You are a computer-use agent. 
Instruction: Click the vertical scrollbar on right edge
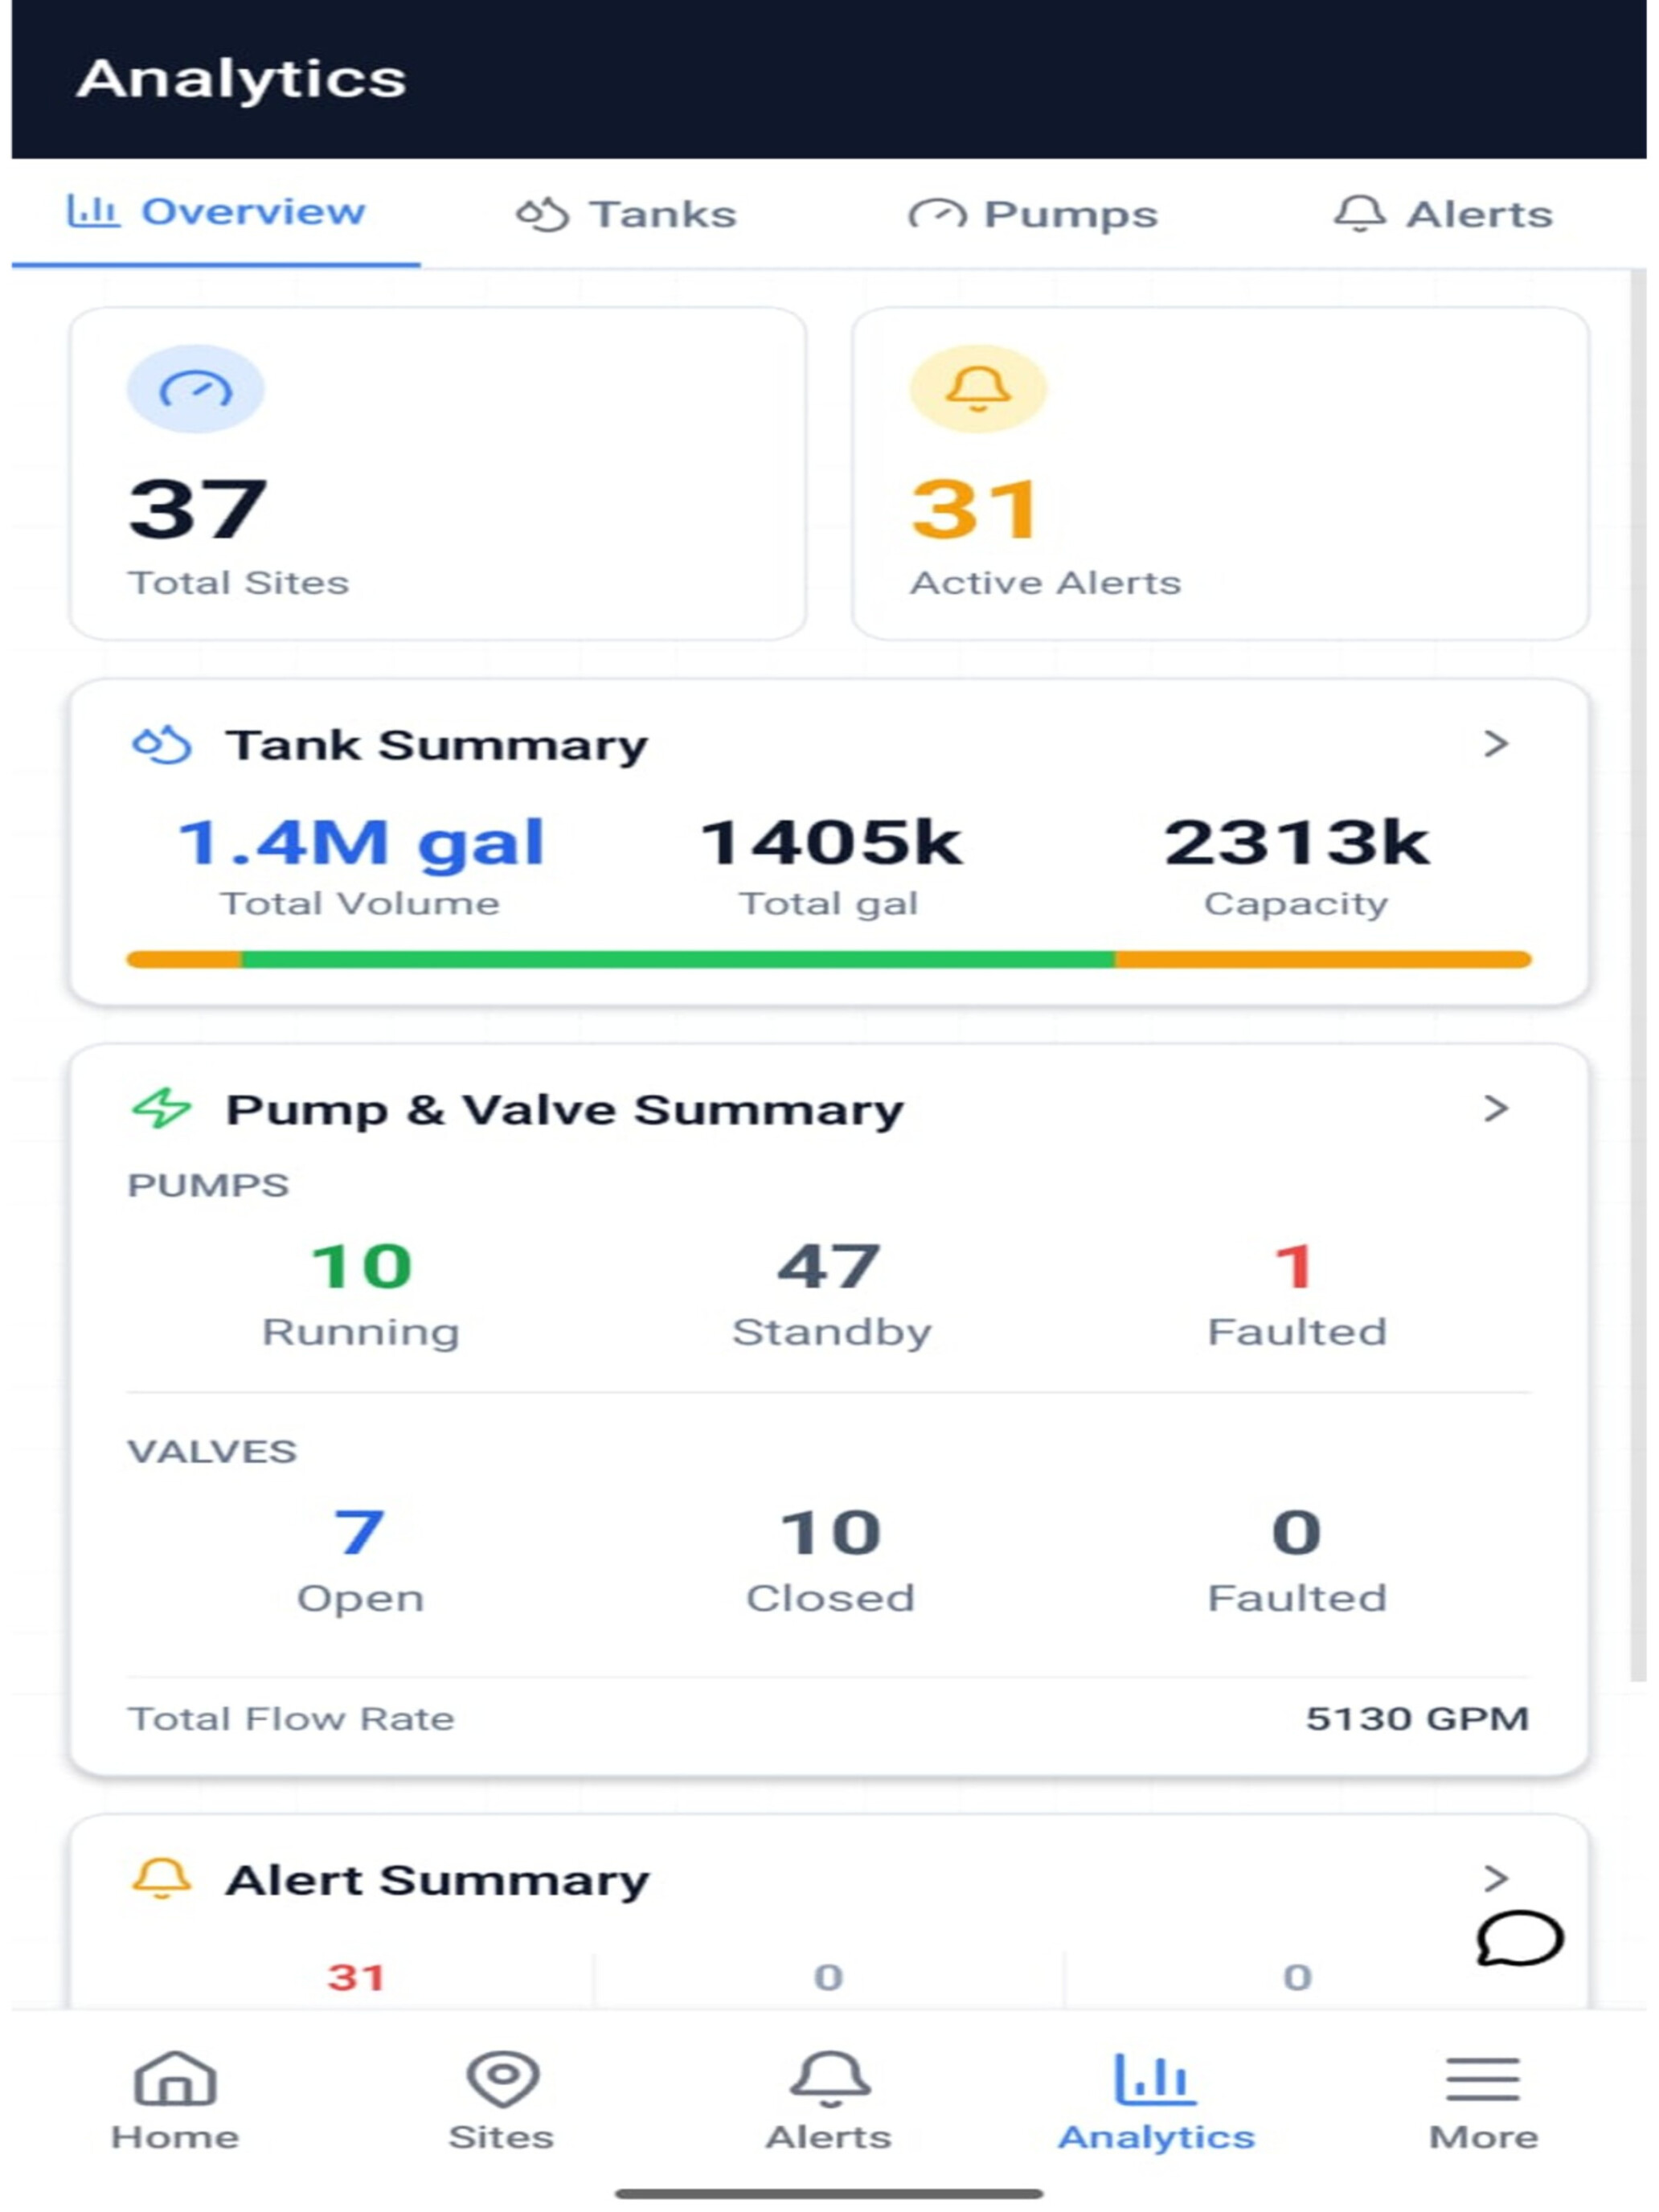point(1637,975)
